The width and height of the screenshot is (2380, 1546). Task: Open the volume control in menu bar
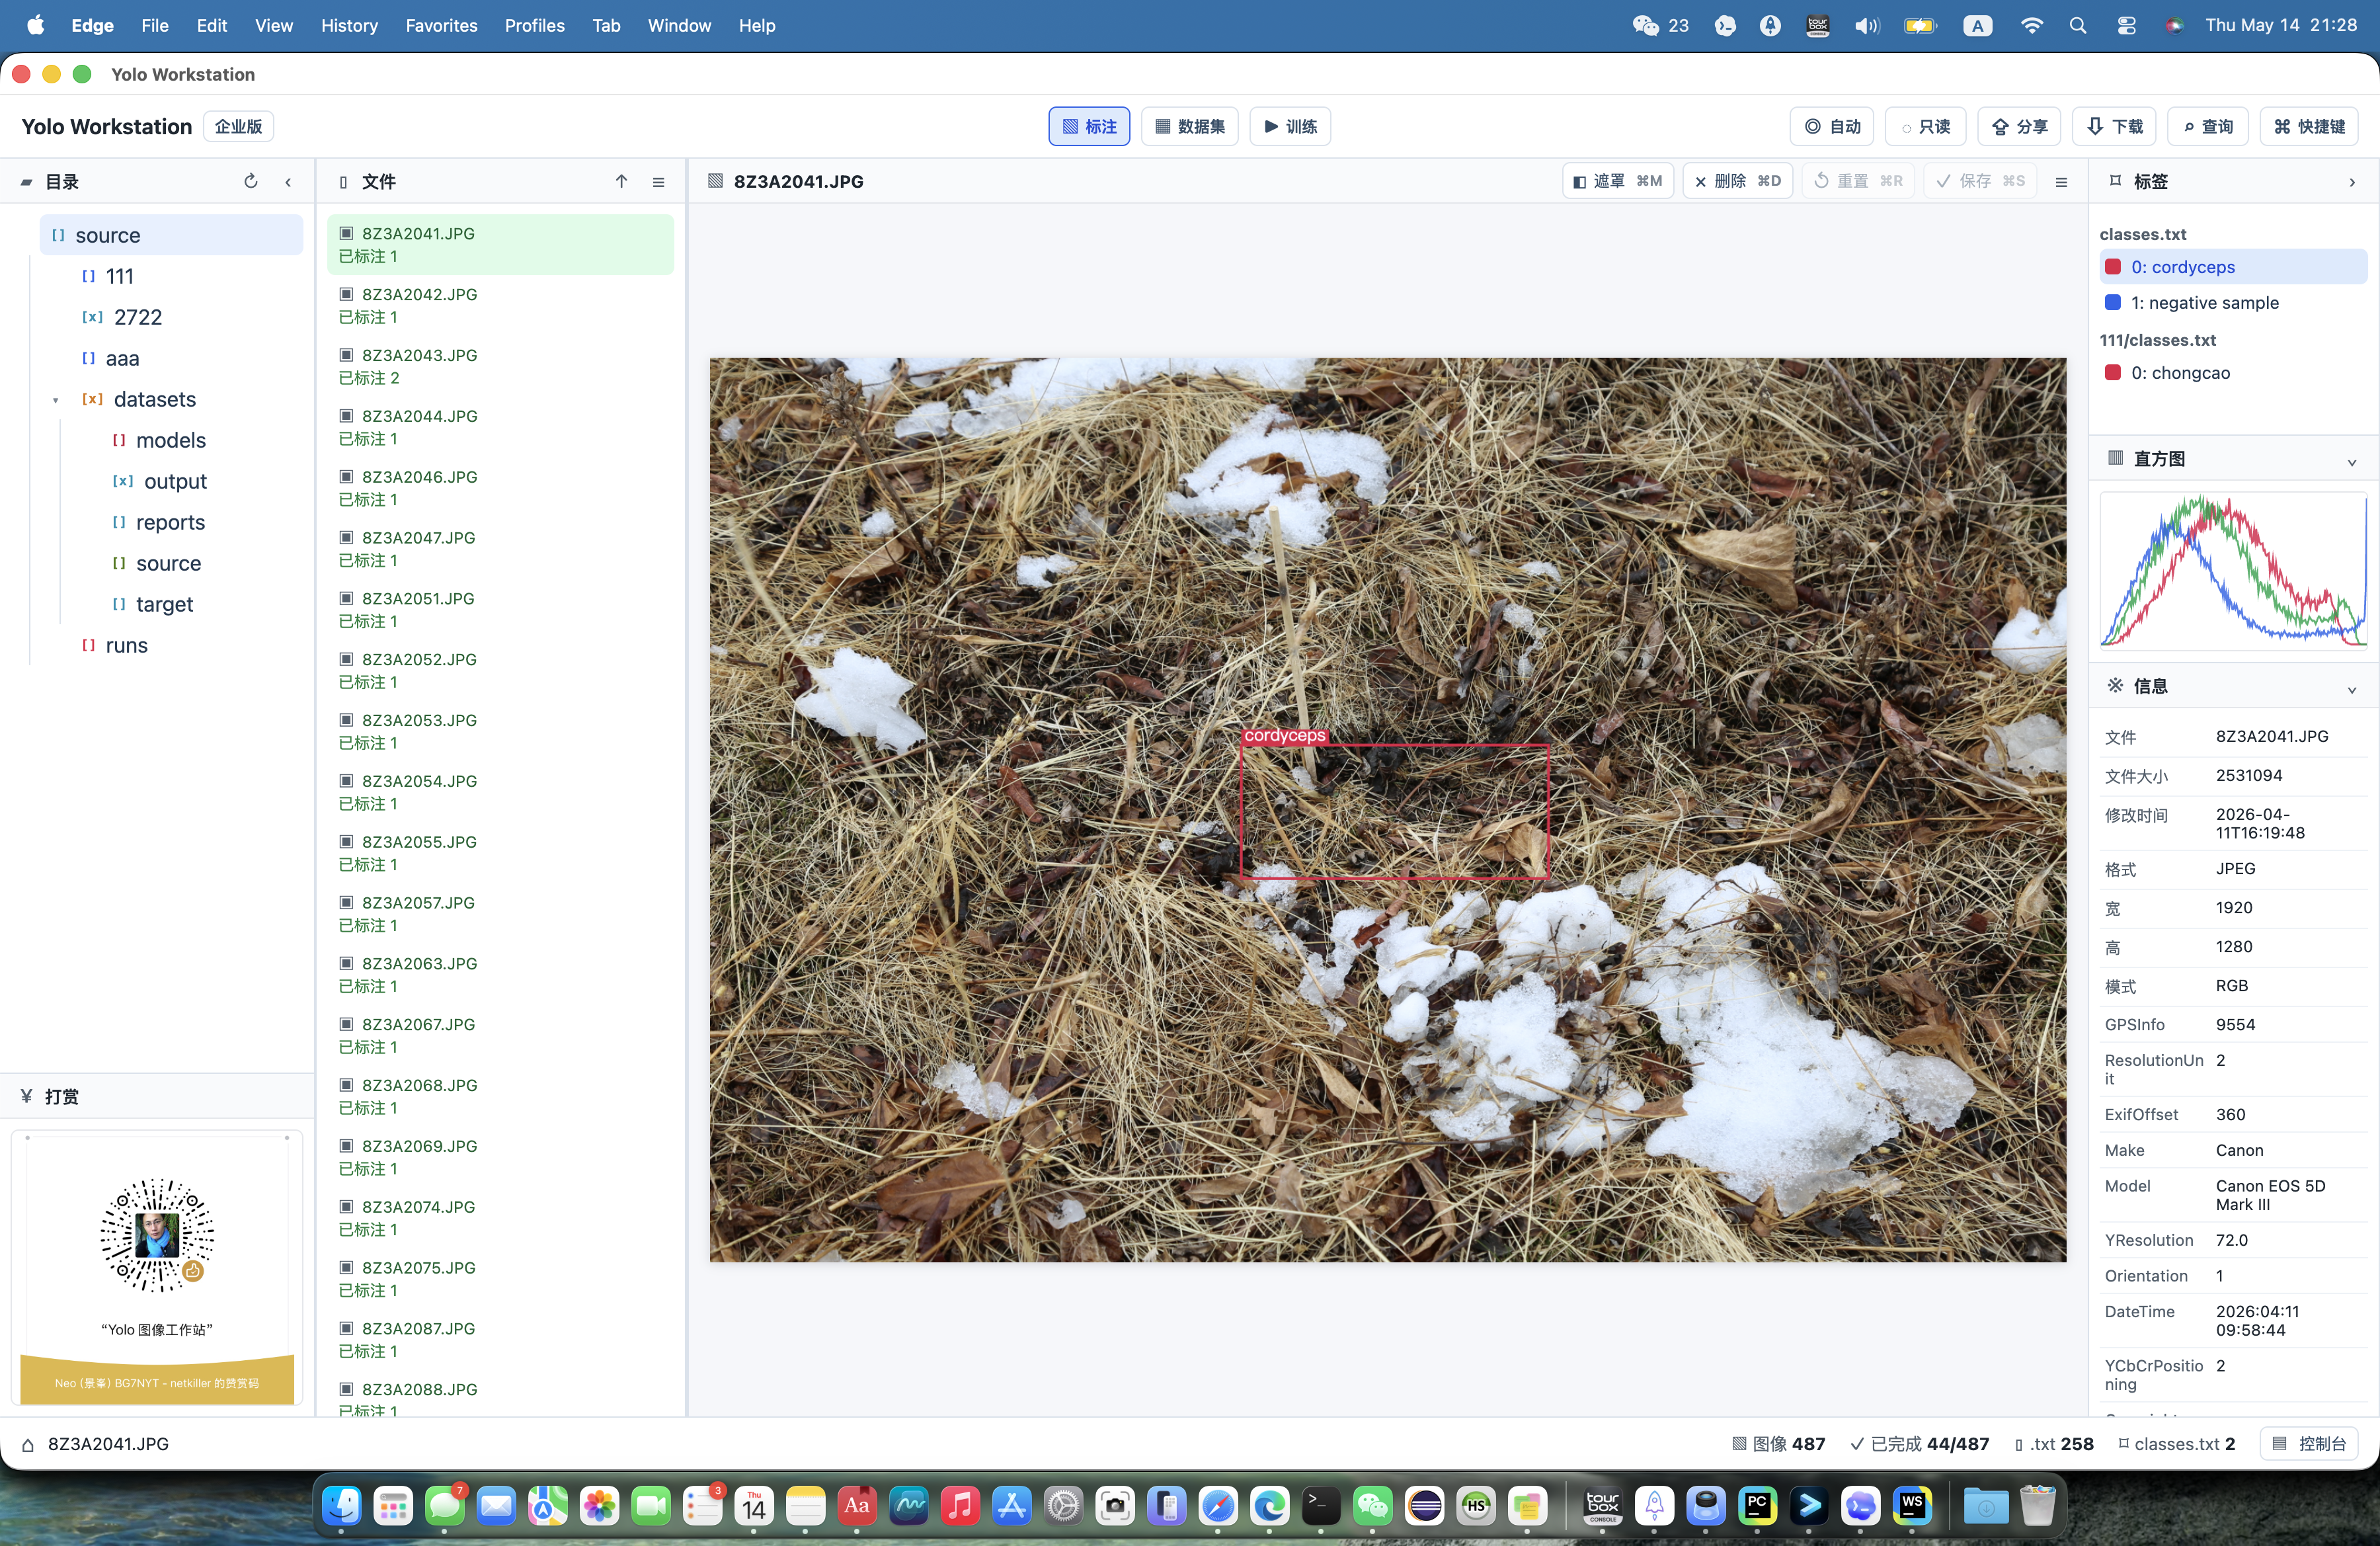click(1866, 25)
